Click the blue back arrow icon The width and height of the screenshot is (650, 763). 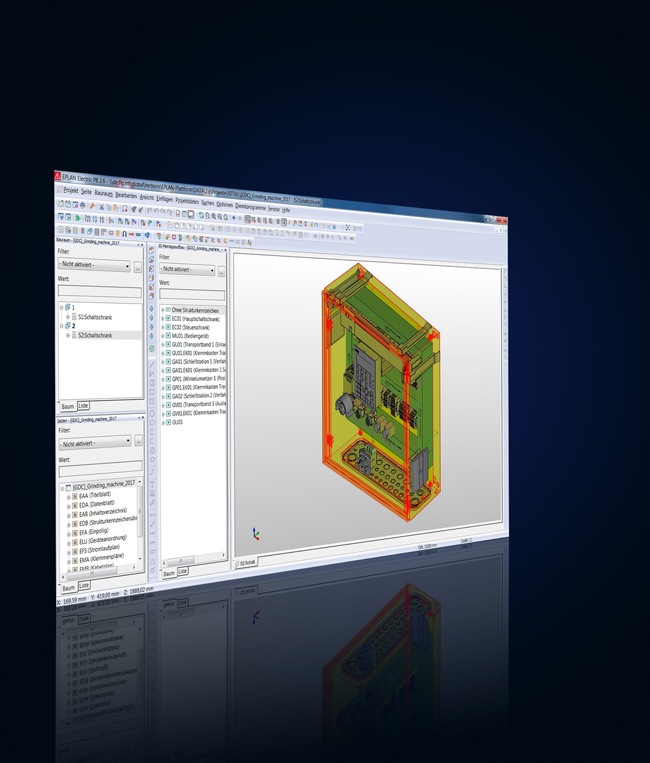click(234, 218)
